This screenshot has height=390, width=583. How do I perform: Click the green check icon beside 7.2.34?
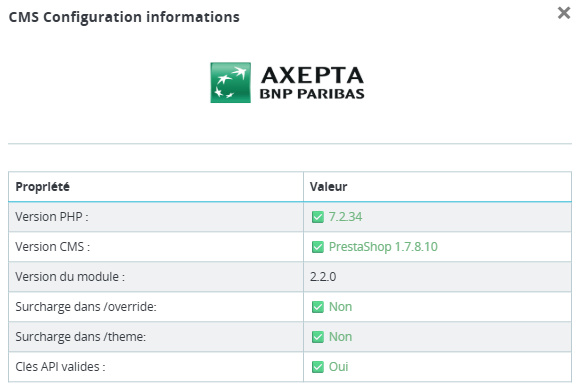tap(318, 217)
